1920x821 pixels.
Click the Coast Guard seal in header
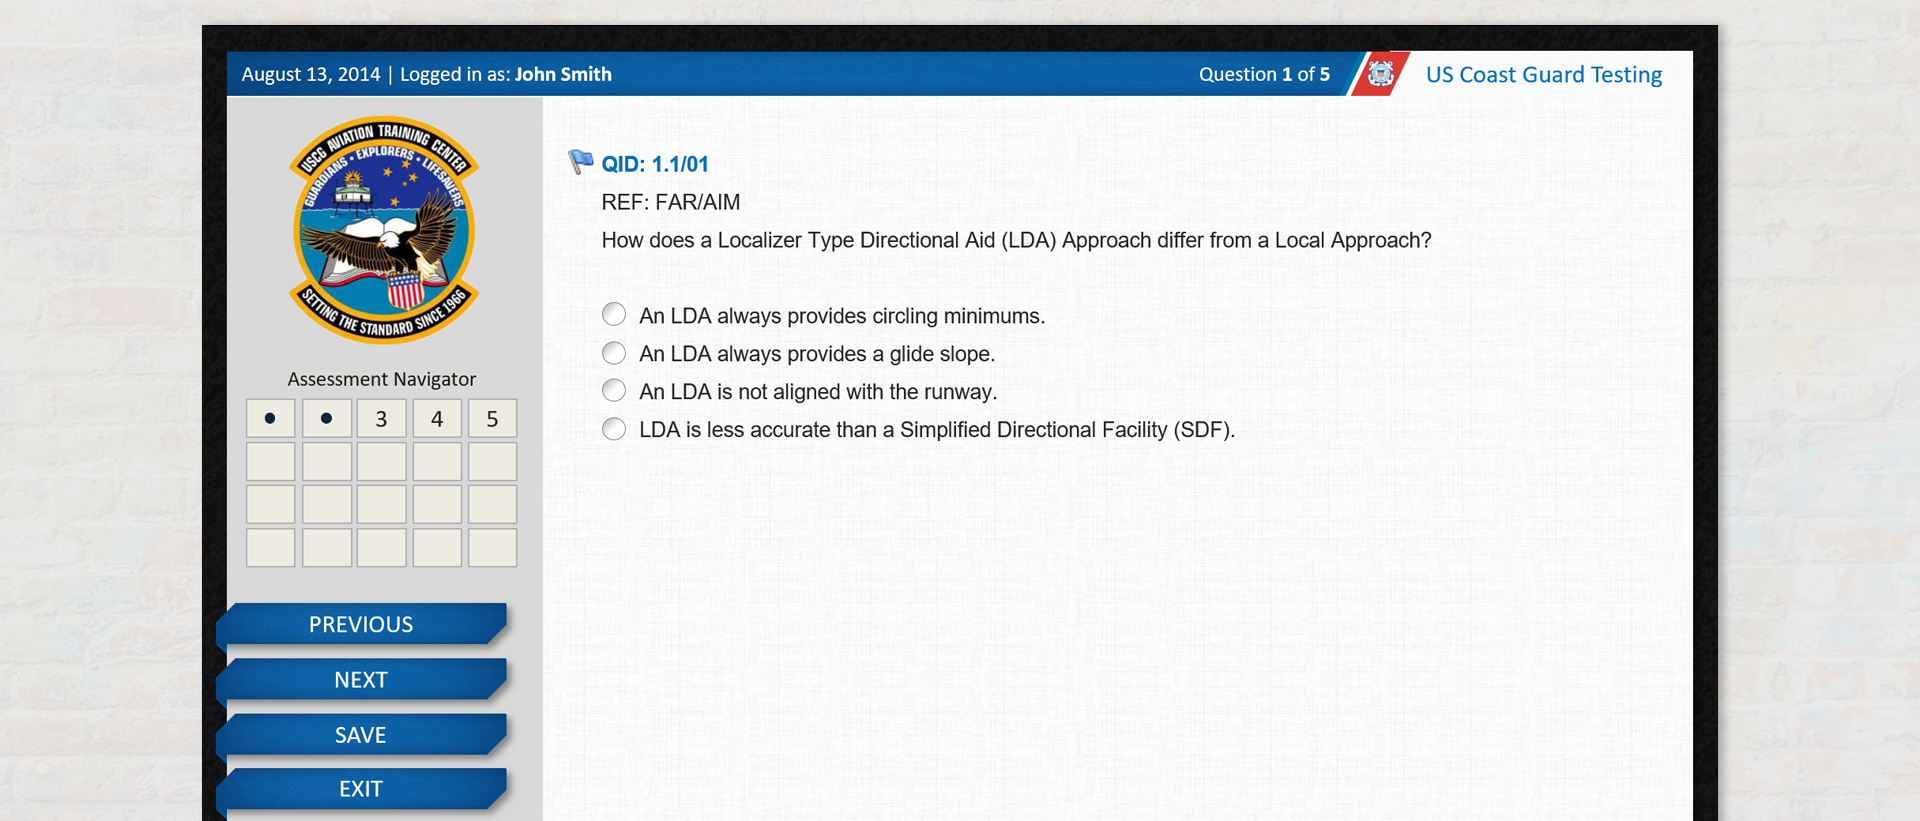tap(1381, 74)
